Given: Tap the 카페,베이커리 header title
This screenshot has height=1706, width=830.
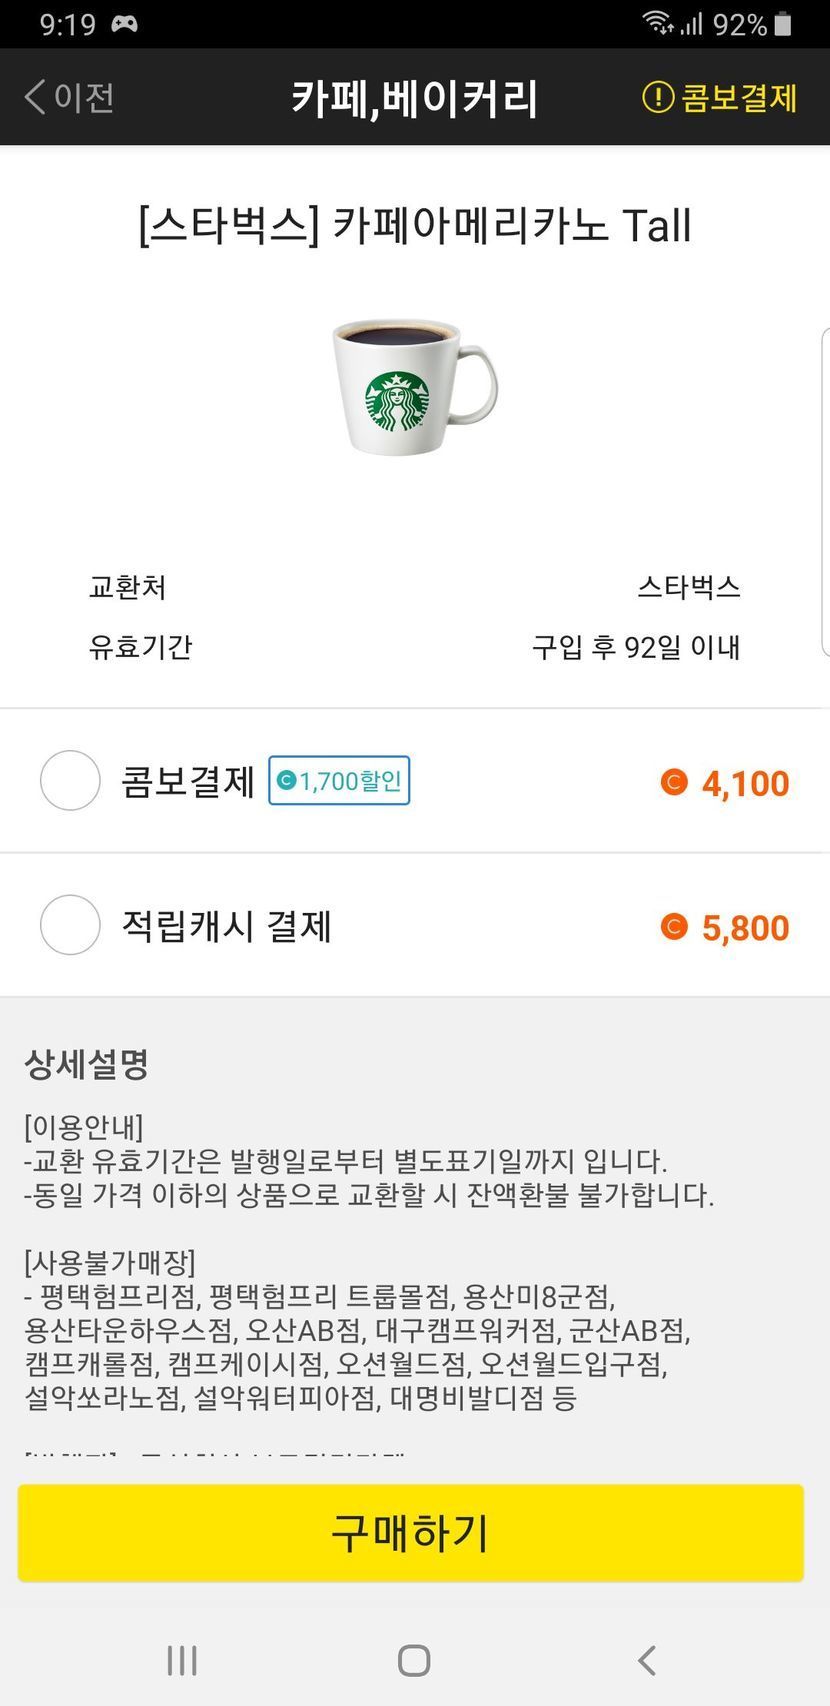Looking at the screenshot, I should click(414, 98).
